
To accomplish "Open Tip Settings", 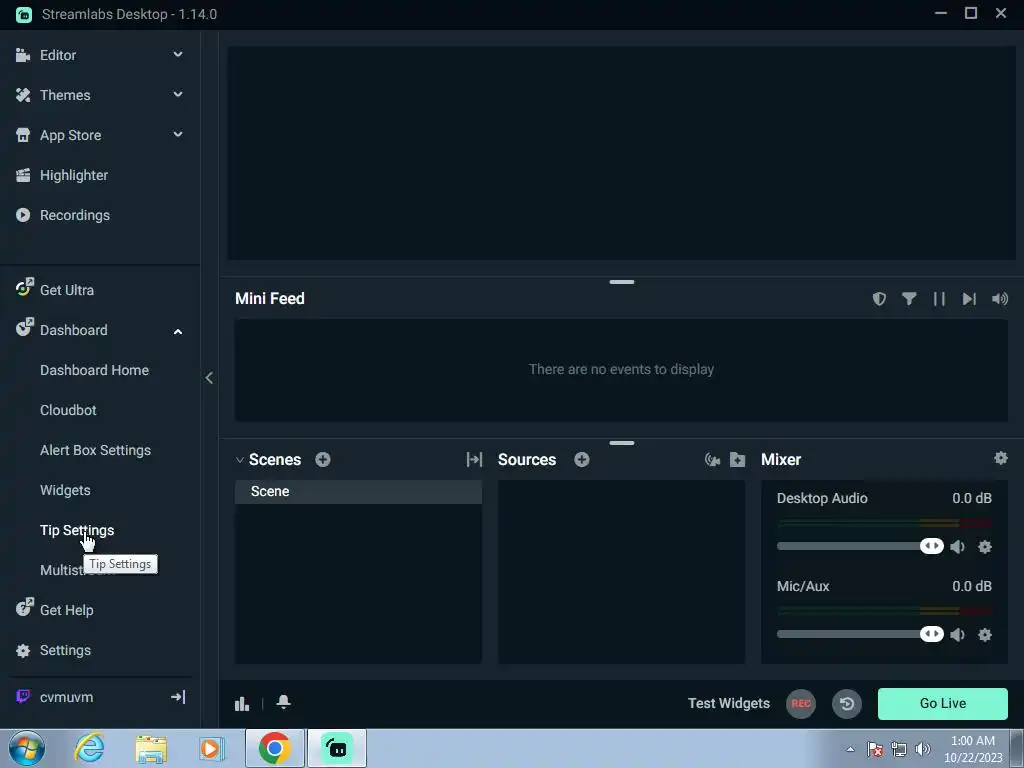I will pos(77,530).
